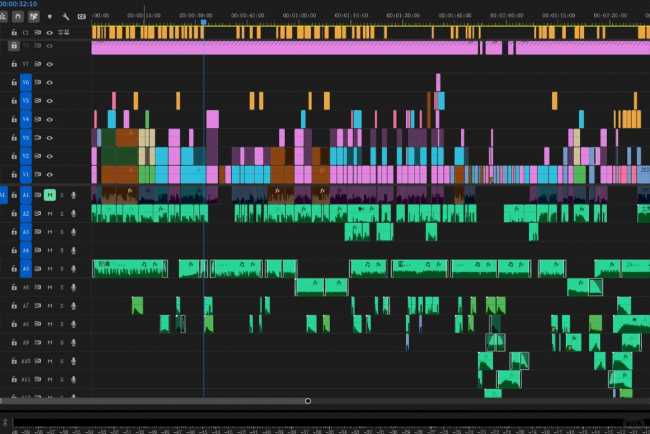Click the A1 source patching indicator
Viewport: 650px width, 434px height.
pyautogui.click(x=4, y=195)
